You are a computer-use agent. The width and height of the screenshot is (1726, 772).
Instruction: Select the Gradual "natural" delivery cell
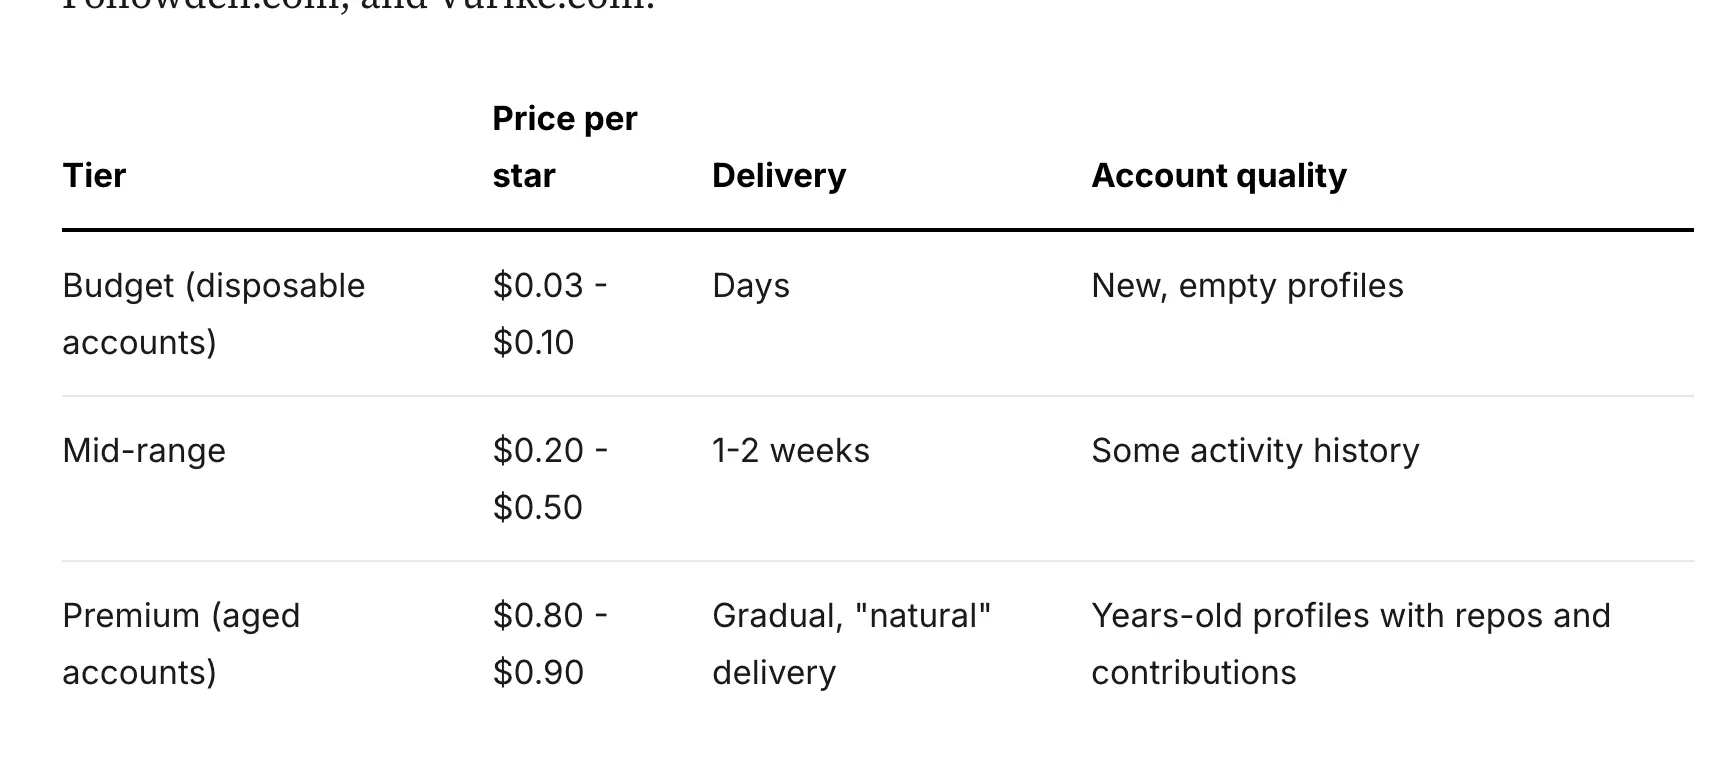[851, 644]
